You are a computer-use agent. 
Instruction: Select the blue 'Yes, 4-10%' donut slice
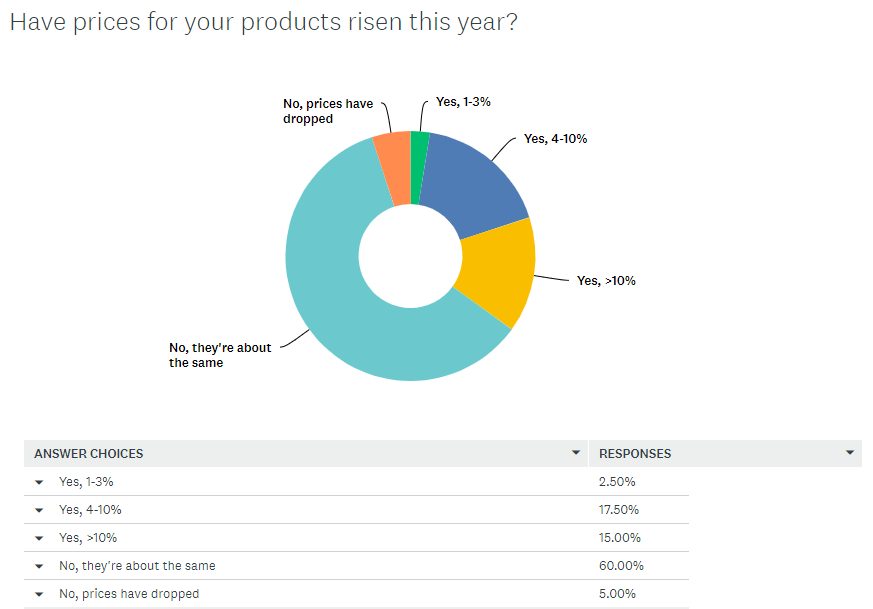[473, 184]
